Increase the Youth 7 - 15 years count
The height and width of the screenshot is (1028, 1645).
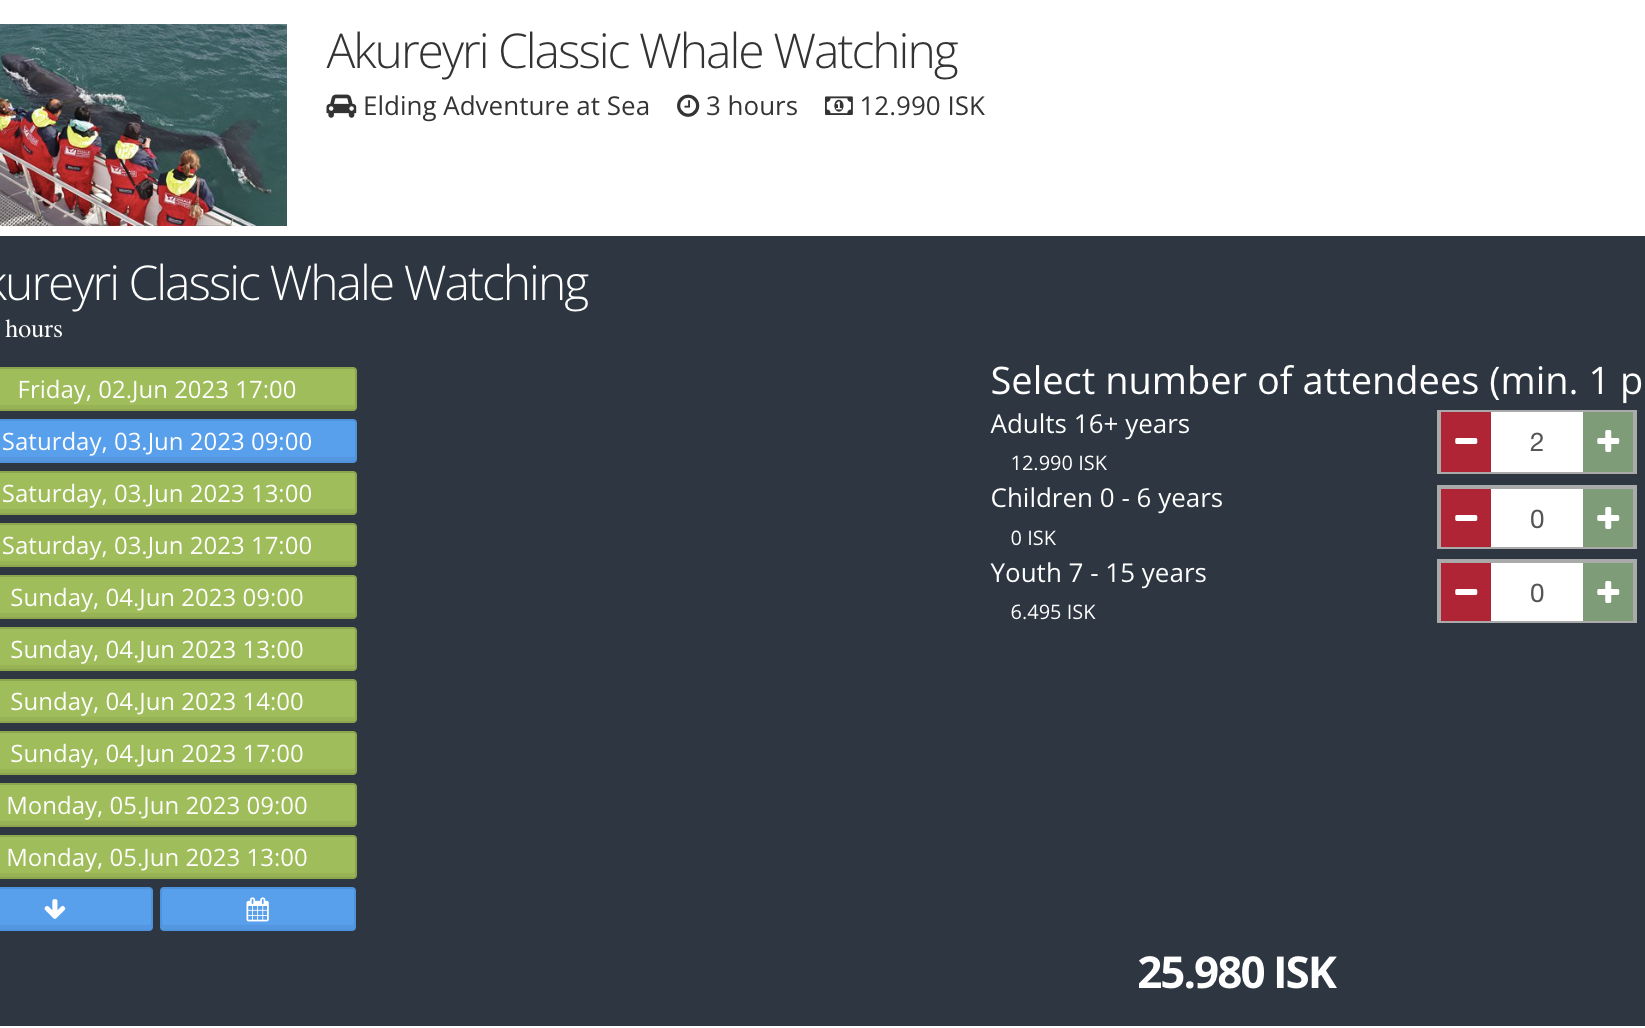click(x=1608, y=592)
